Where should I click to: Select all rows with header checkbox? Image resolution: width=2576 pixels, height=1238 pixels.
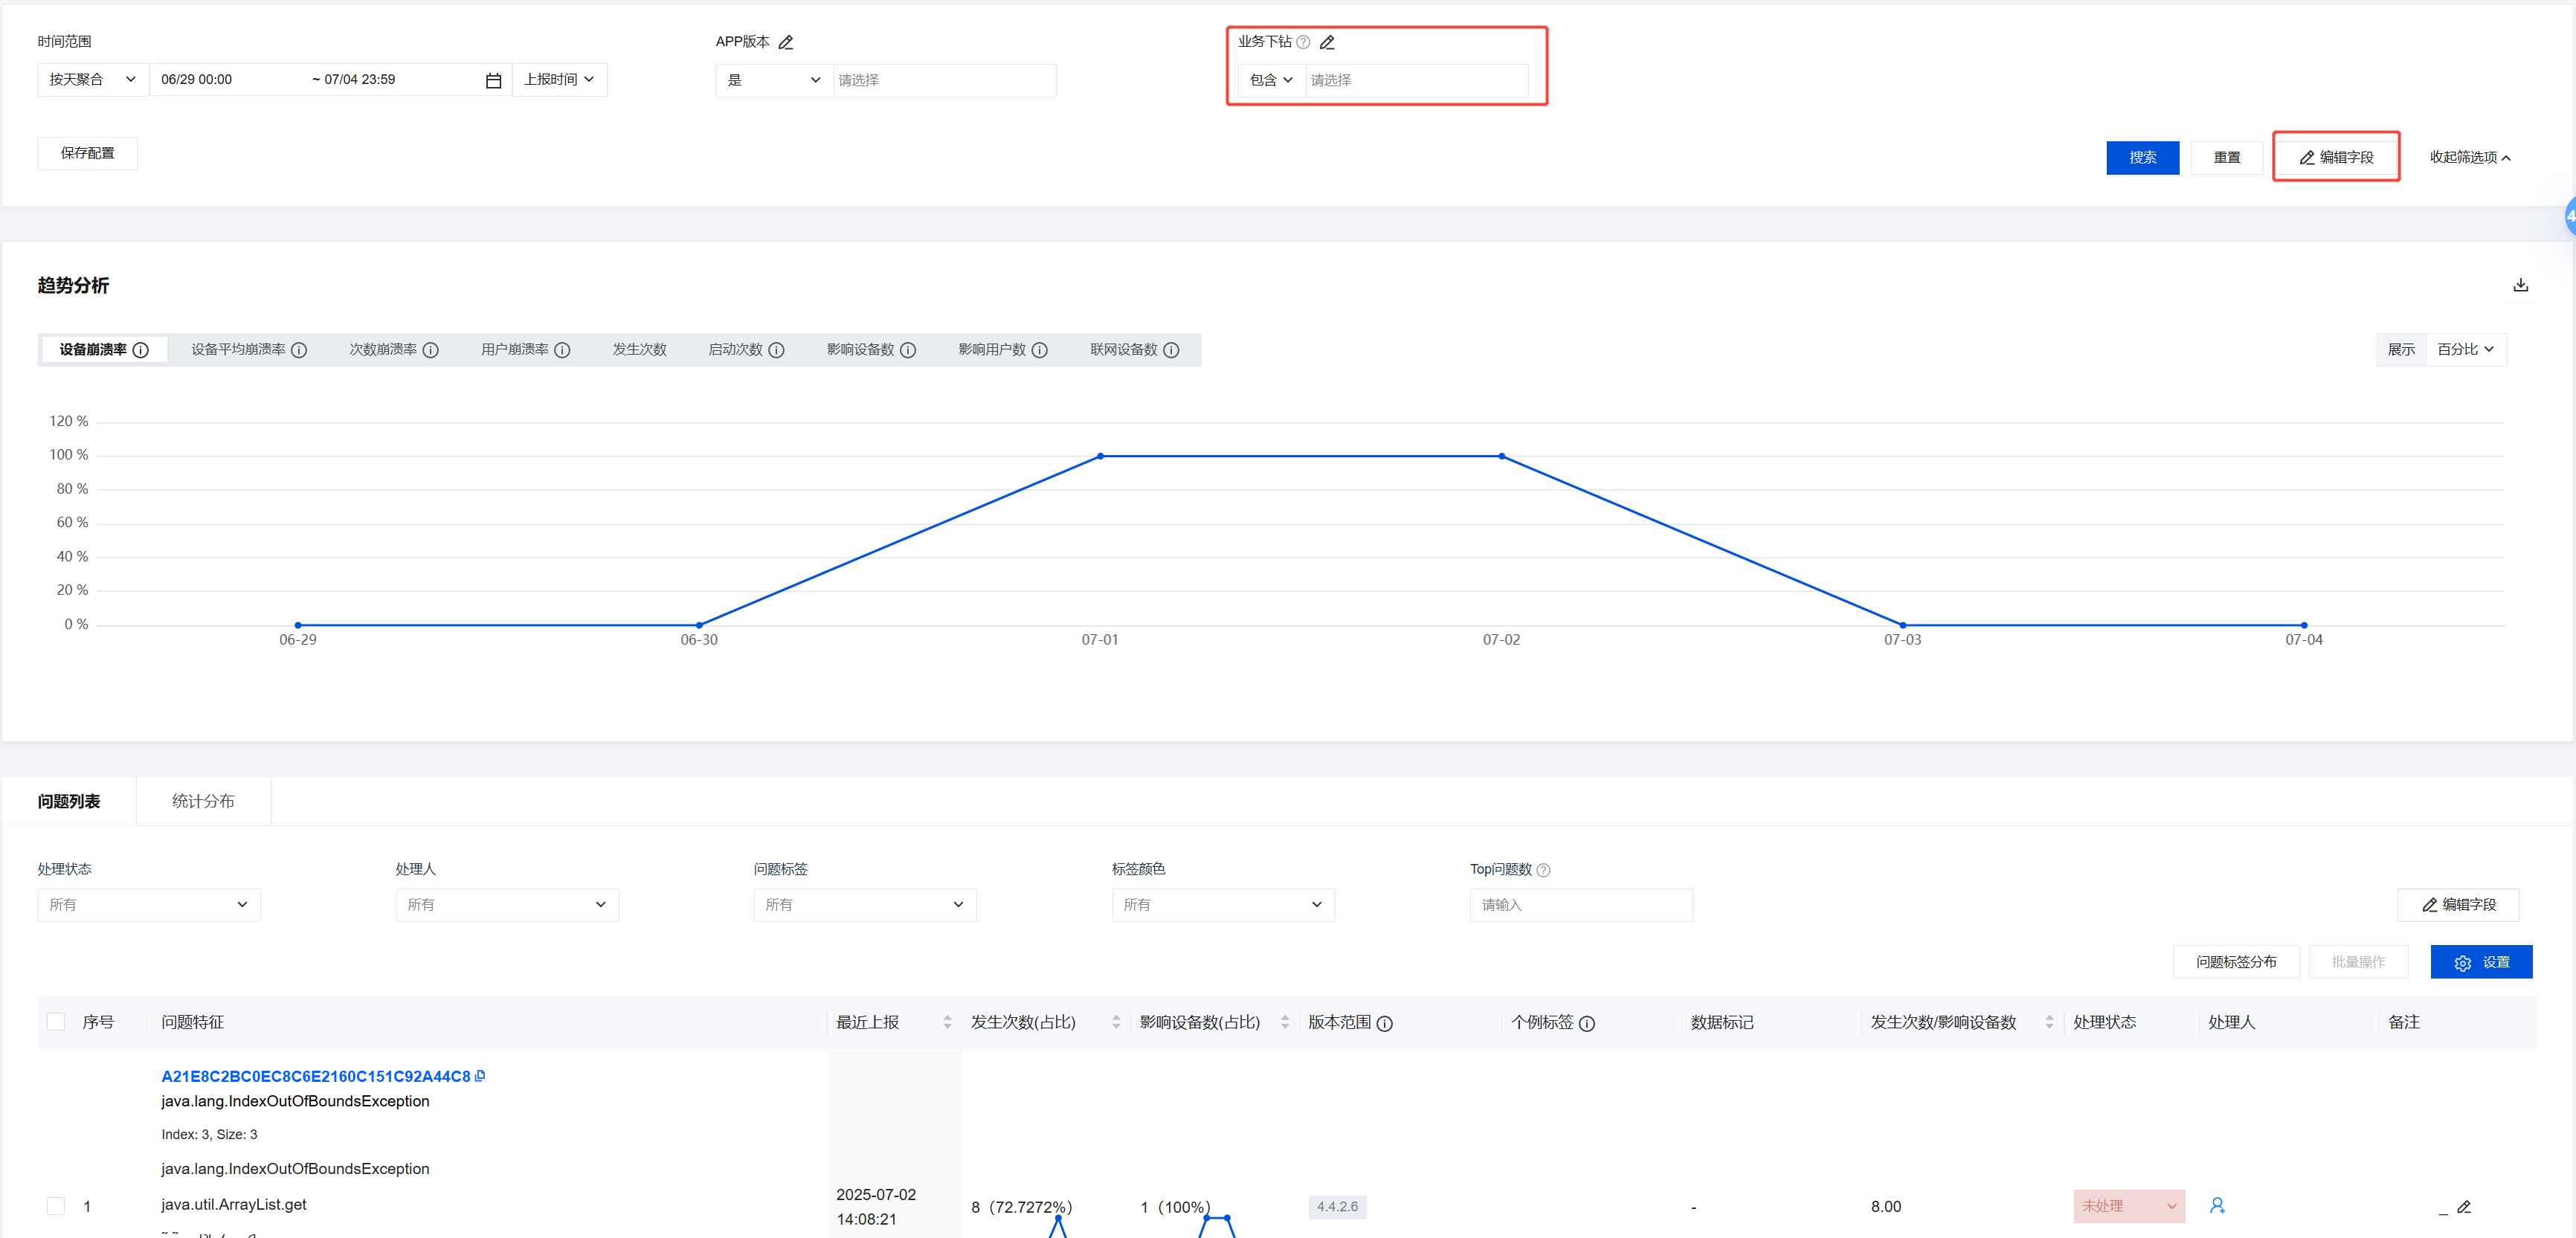click(56, 1022)
